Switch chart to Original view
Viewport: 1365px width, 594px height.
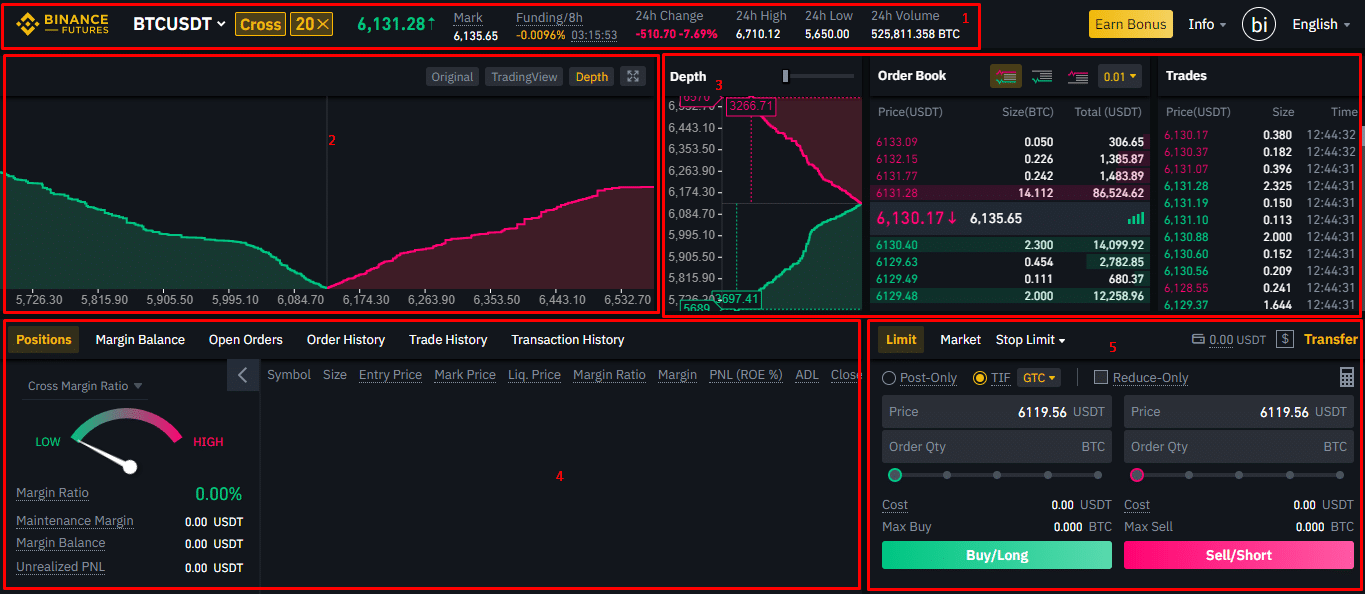(452, 77)
